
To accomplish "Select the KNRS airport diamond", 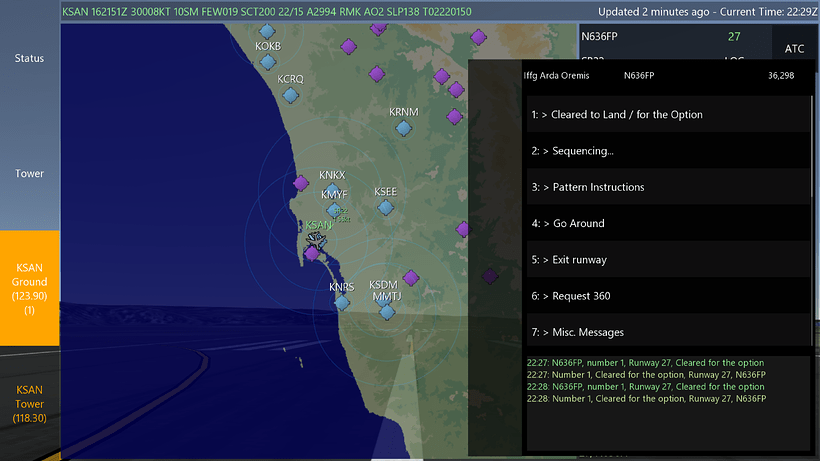I will 342,302.
